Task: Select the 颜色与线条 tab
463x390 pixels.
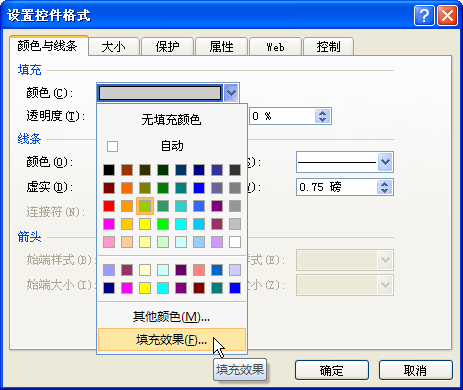Action: pyautogui.click(x=49, y=46)
